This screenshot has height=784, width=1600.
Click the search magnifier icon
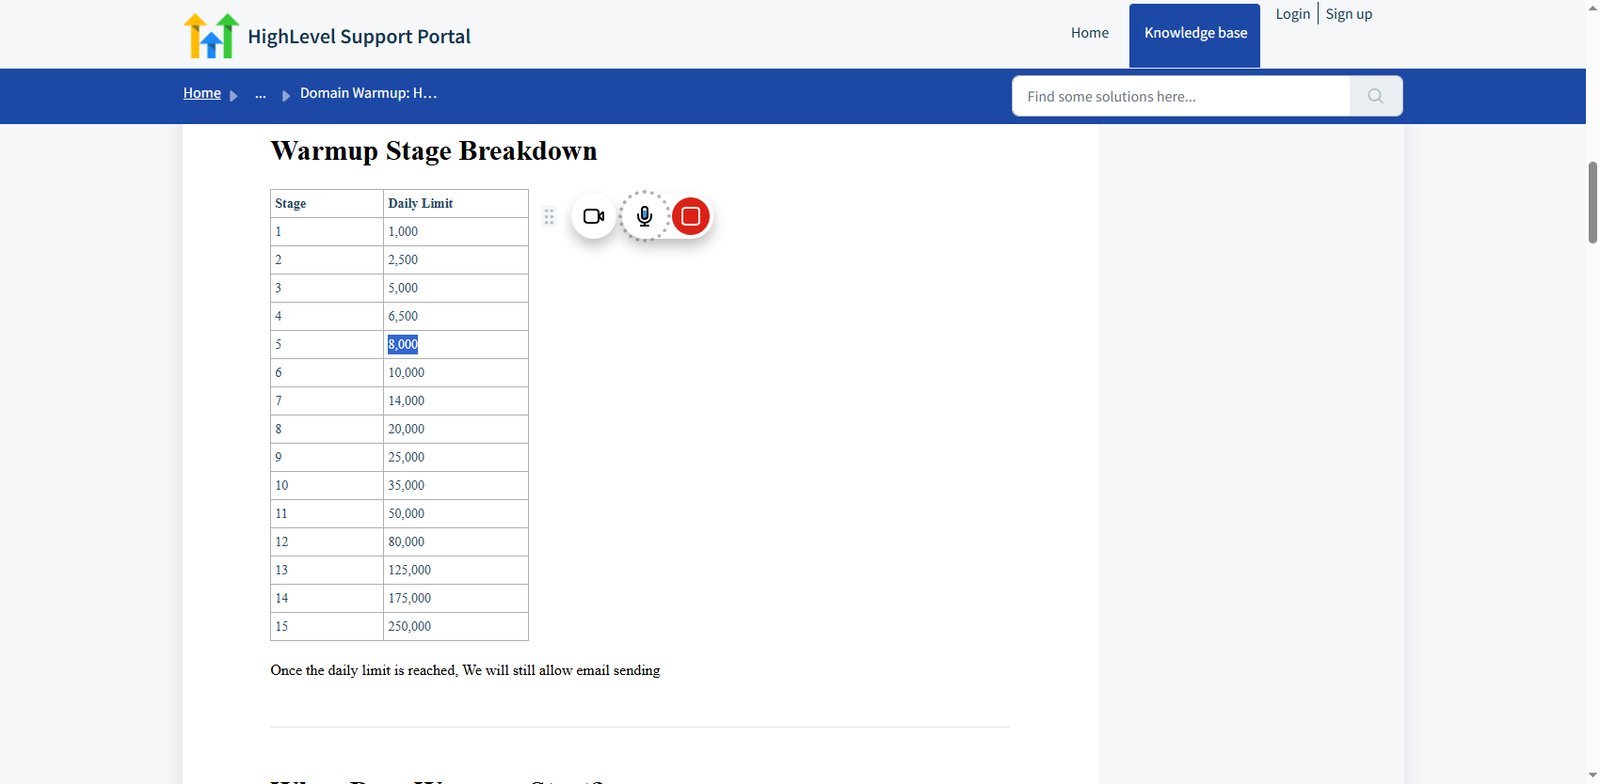(x=1376, y=96)
